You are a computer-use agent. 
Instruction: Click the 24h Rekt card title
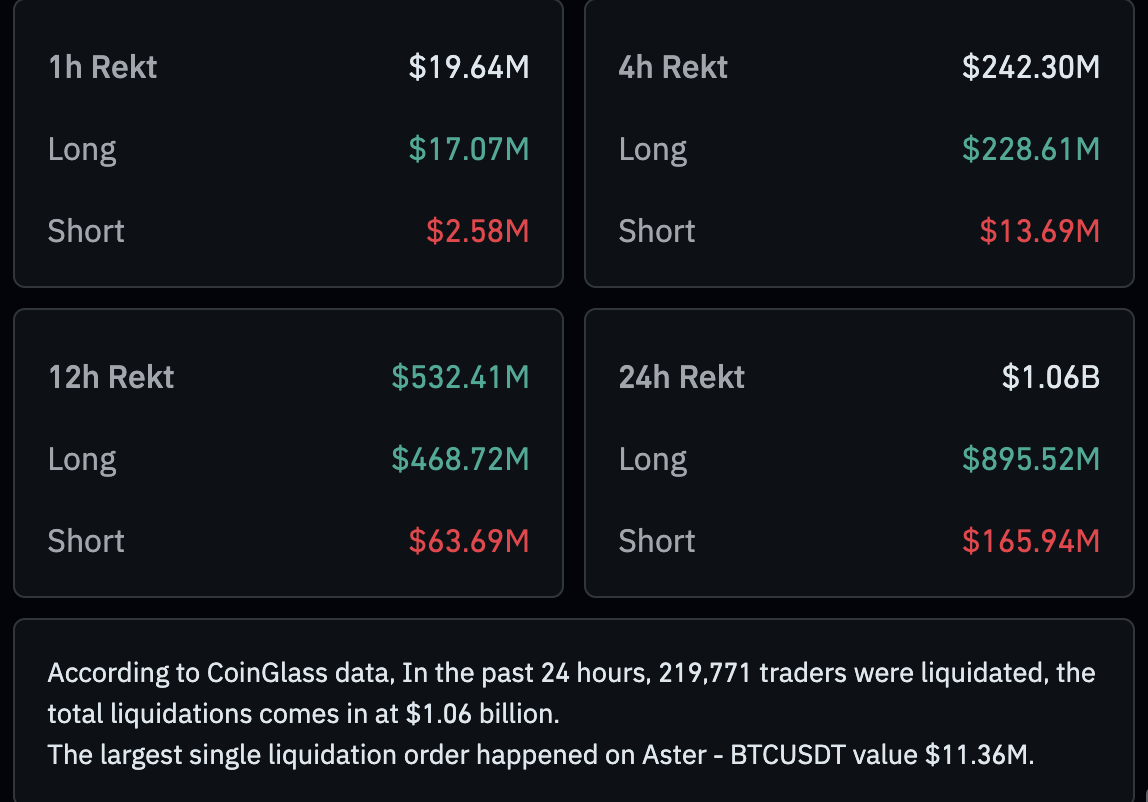click(x=682, y=377)
